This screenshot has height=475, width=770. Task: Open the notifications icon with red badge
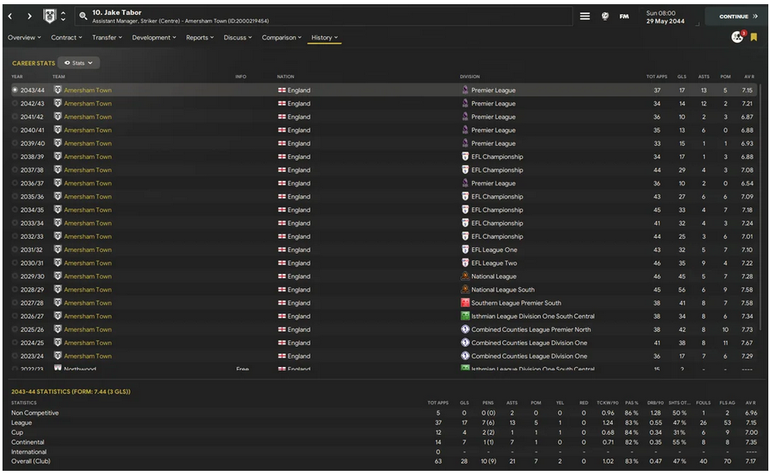point(737,37)
